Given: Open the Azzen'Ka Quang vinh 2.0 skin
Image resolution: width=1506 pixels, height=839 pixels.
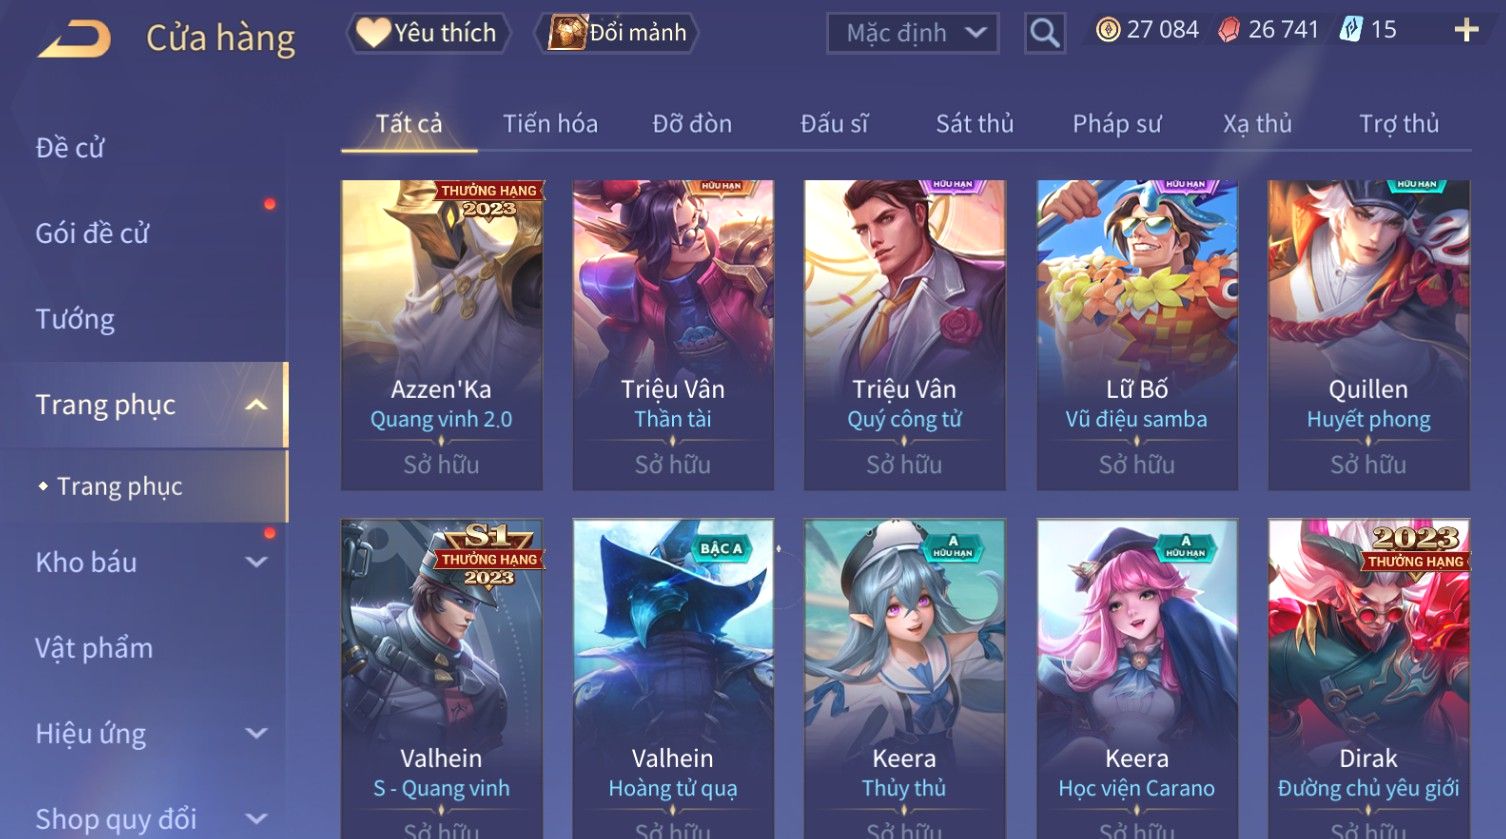Looking at the screenshot, I should coord(442,335).
